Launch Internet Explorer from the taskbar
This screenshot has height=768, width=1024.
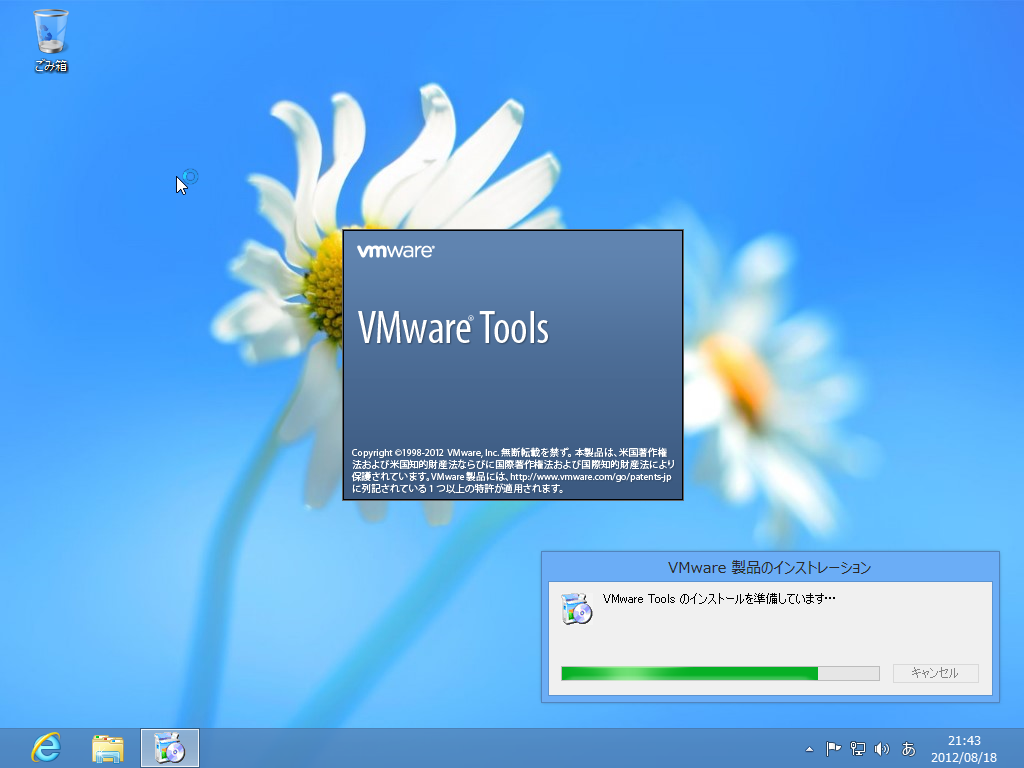46,748
